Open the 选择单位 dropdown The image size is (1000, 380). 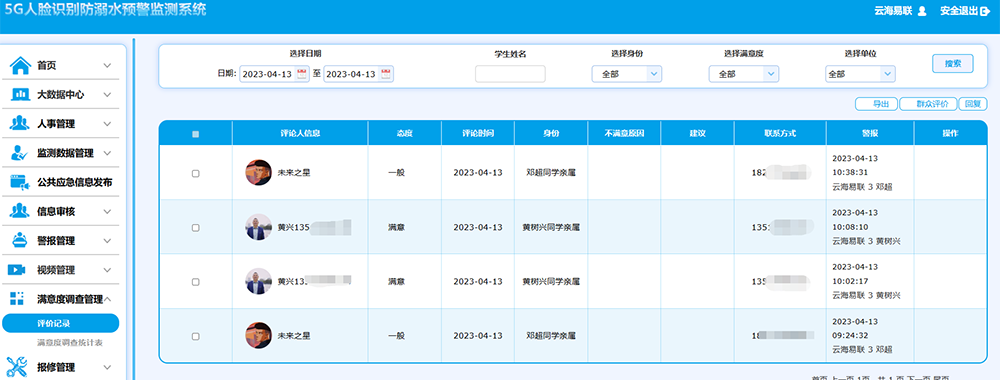pyautogui.click(x=860, y=74)
